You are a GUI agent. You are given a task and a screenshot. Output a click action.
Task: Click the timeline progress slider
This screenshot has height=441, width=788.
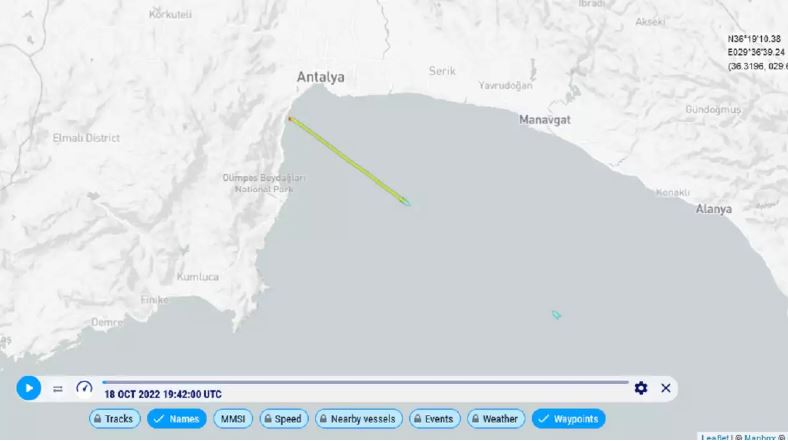pyautogui.click(x=365, y=382)
